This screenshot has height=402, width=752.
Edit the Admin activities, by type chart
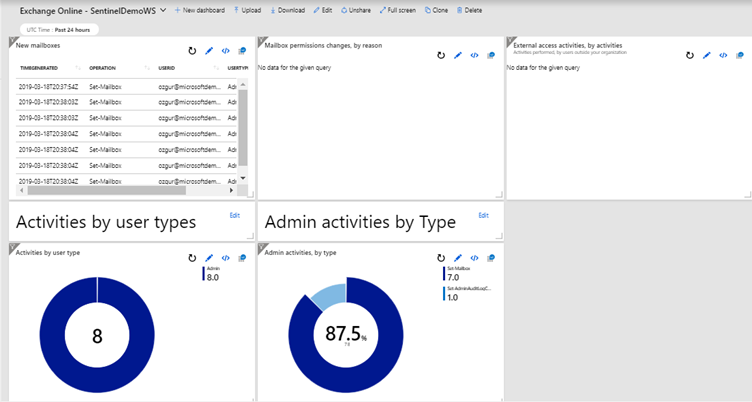coord(458,258)
